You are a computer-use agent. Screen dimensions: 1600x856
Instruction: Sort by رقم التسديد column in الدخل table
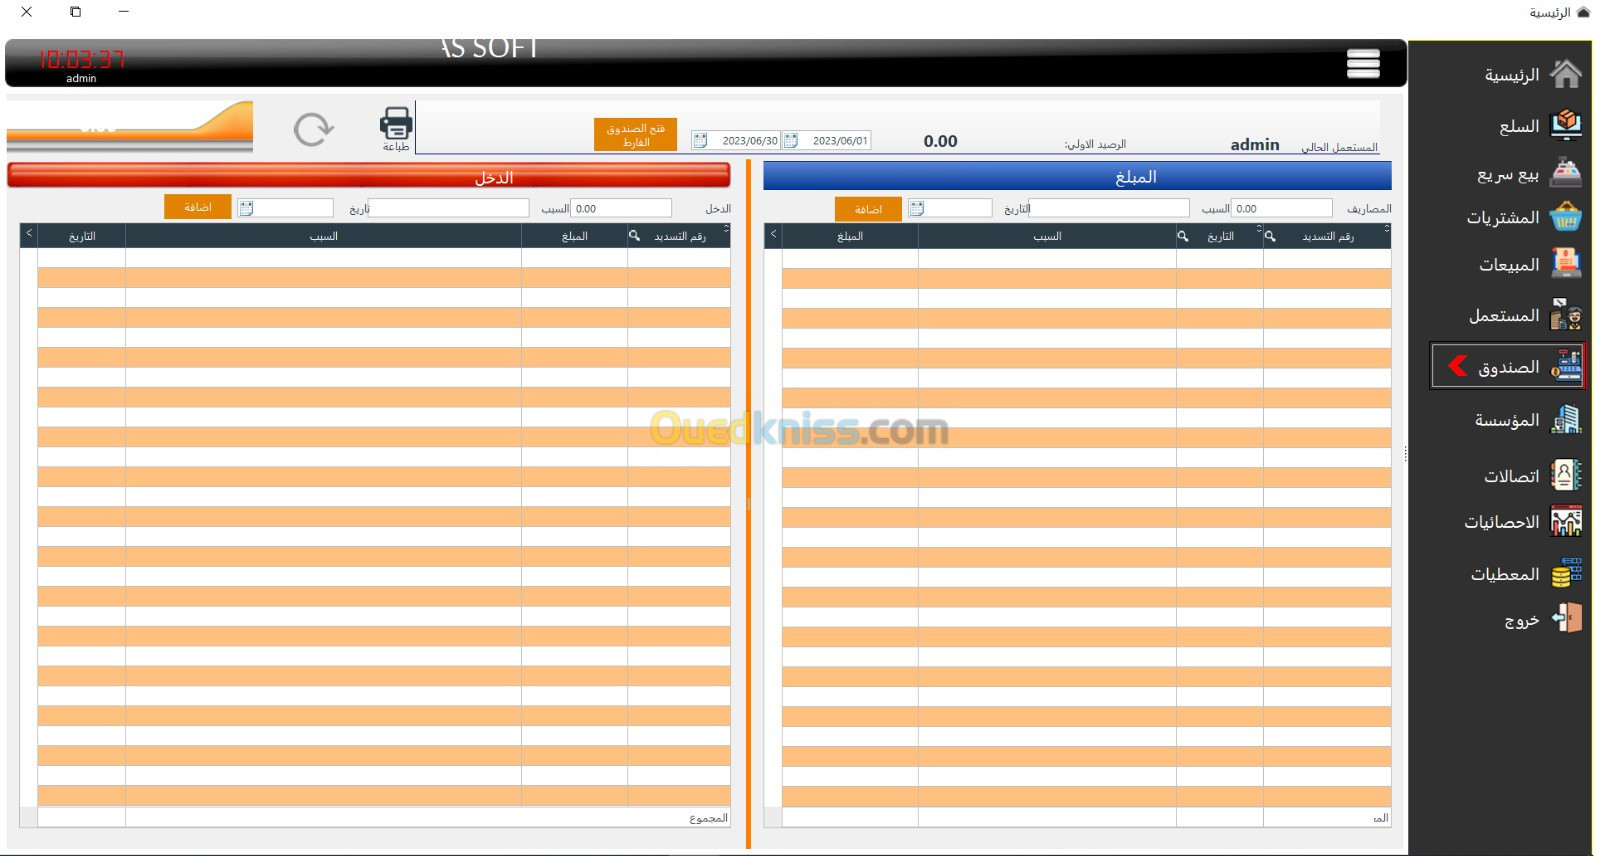680,236
